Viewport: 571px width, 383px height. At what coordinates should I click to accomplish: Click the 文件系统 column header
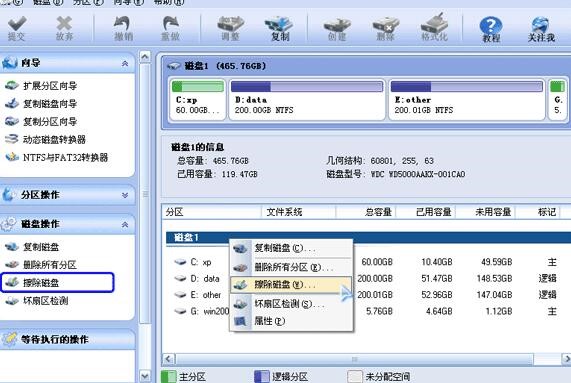tap(299, 212)
